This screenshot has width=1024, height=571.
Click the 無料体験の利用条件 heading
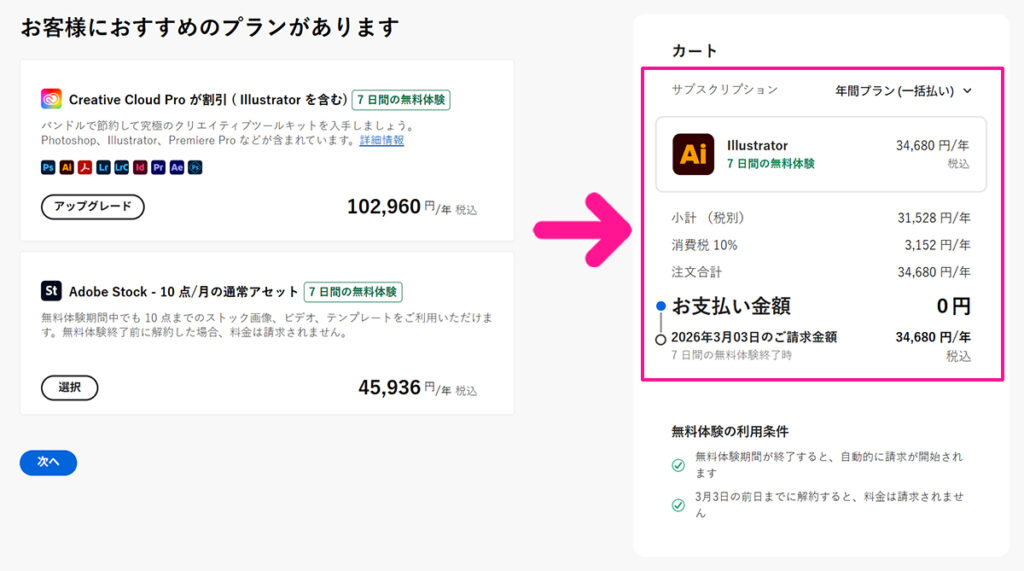coord(729,431)
